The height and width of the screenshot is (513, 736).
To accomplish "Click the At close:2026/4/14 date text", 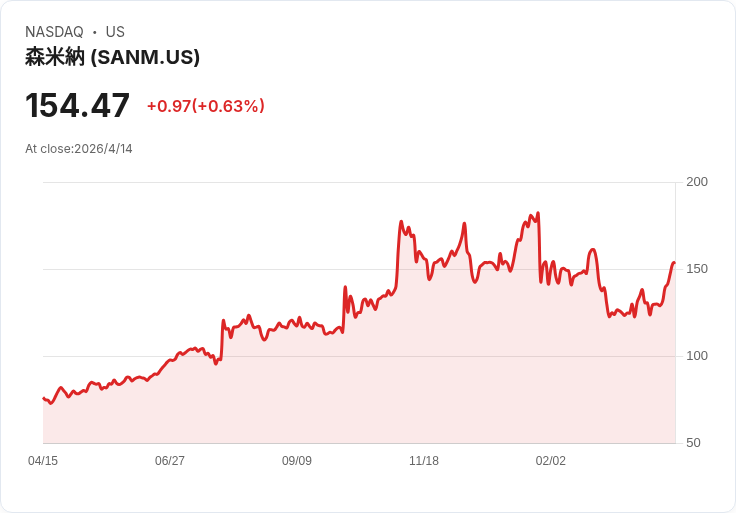I will point(79,149).
